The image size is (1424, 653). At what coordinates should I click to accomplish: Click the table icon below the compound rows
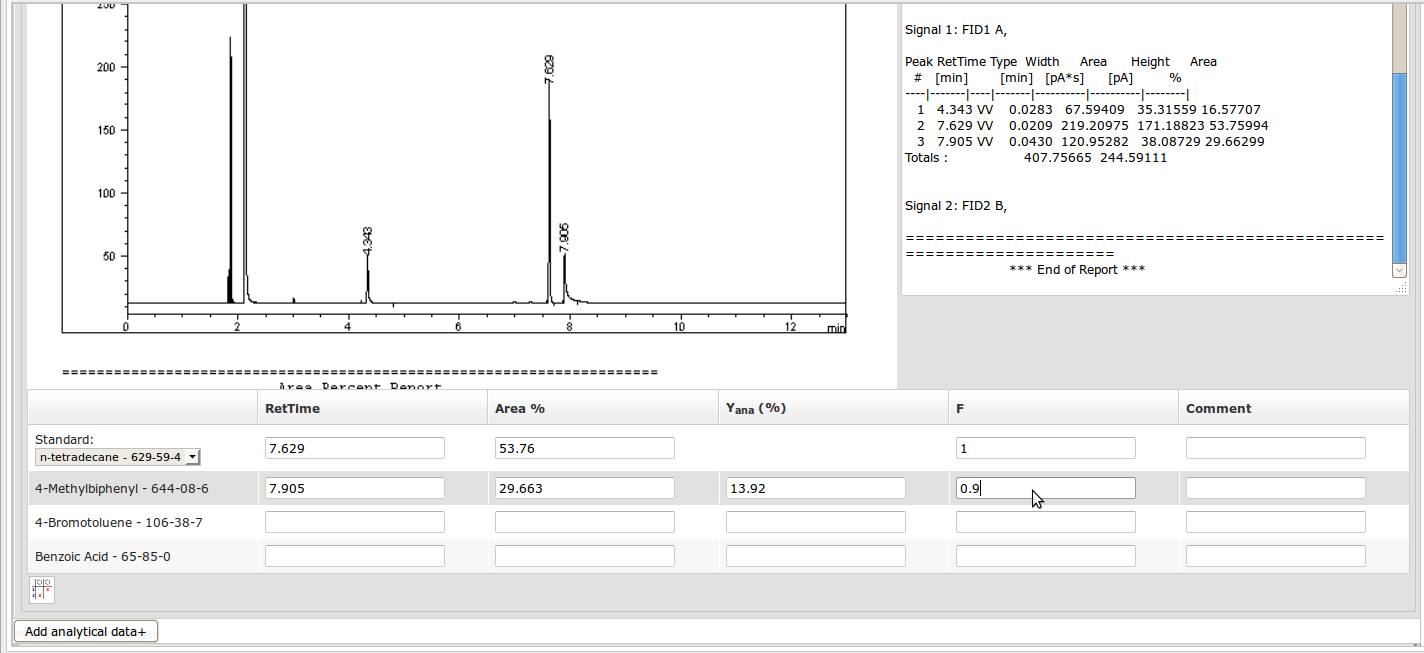42,590
